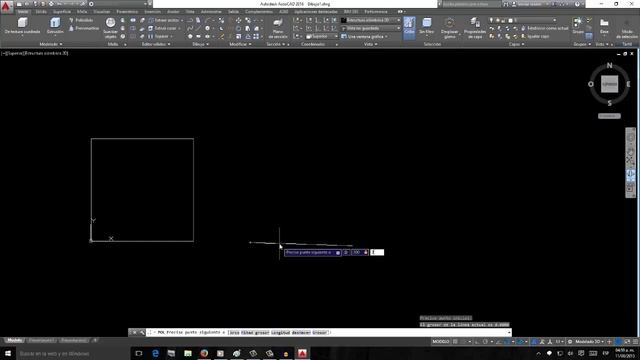The width and height of the screenshot is (640, 360).
Task: Open the Windows Start menu
Action: 8,353
